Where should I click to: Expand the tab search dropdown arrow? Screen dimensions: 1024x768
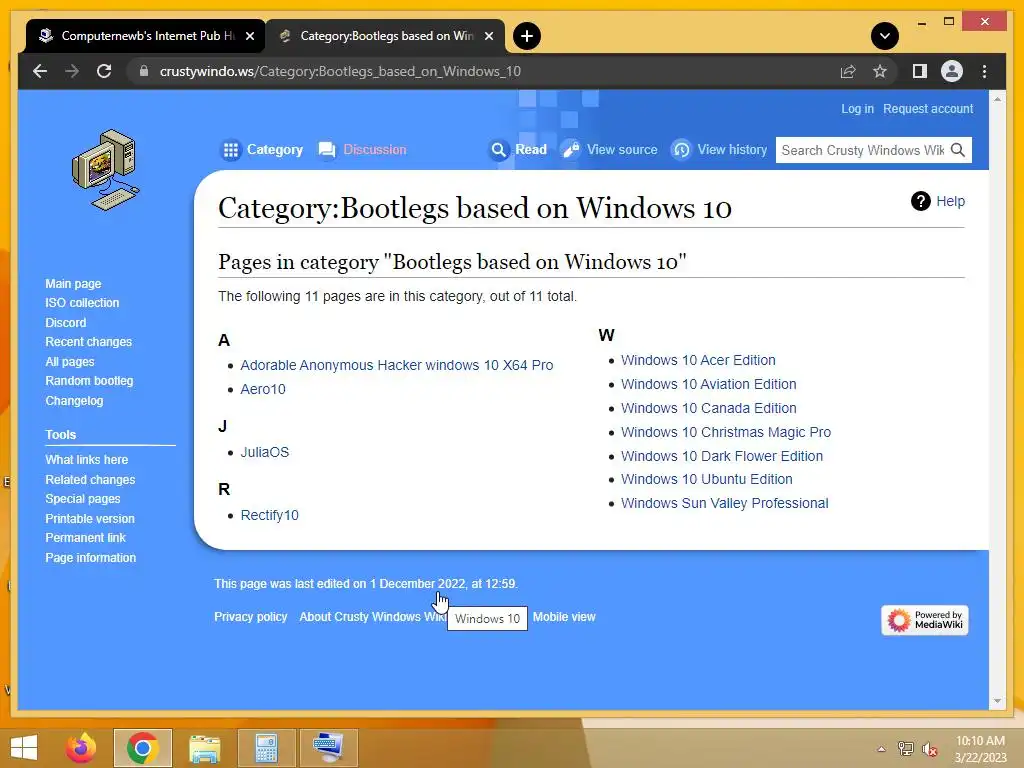884,36
